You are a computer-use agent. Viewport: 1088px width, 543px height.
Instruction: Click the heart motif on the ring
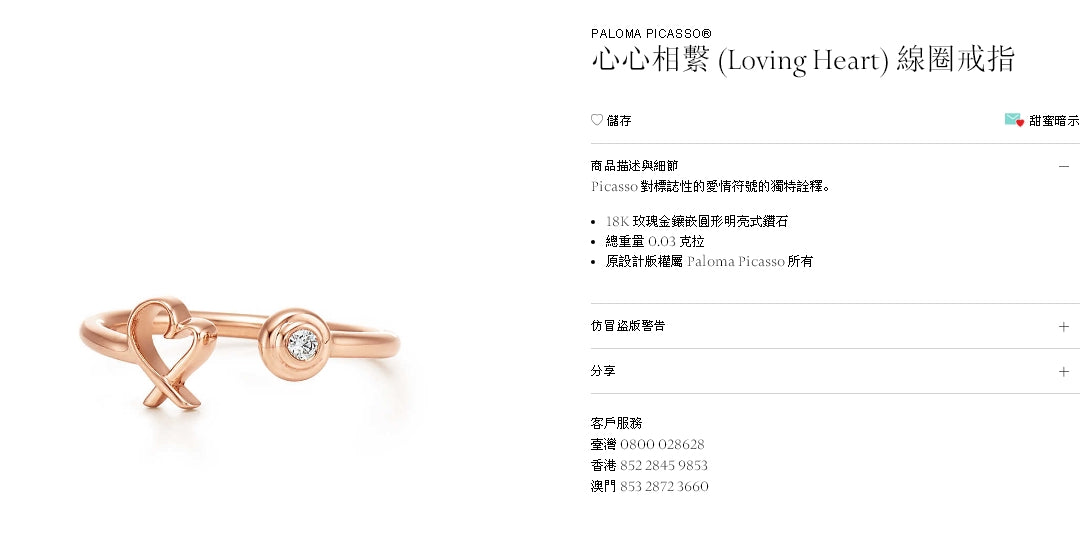[171, 352]
